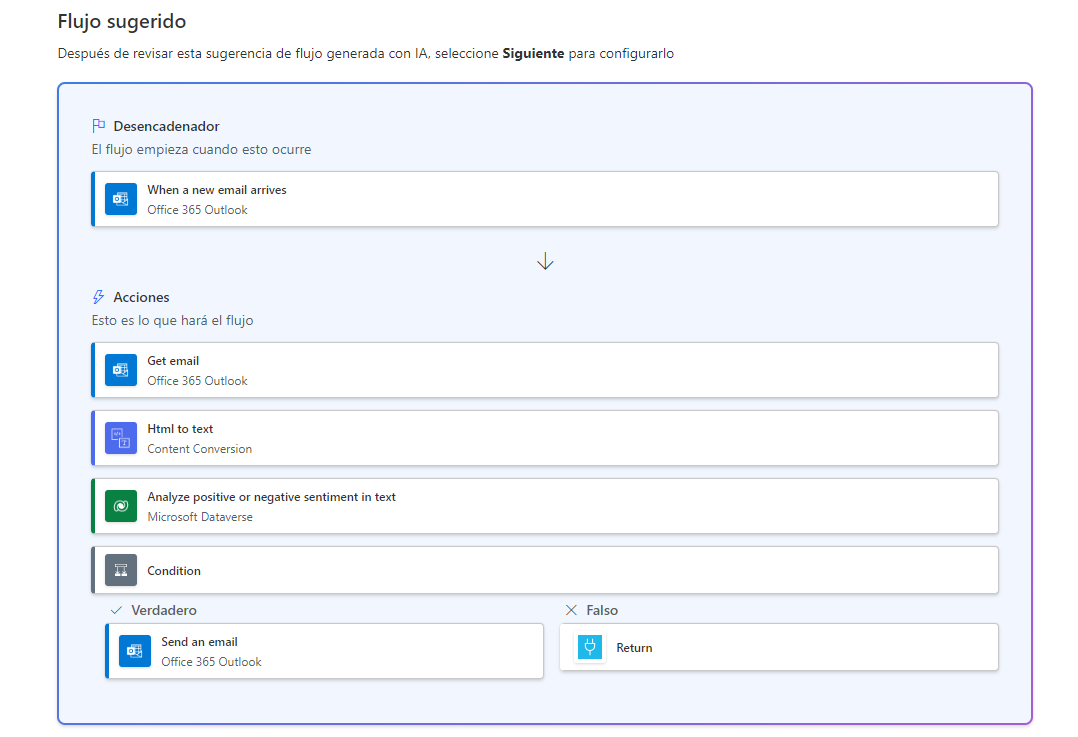The height and width of the screenshot is (737, 1078).
Task: Click the Outlook icon beside Send an email
Action: click(135, 651)
